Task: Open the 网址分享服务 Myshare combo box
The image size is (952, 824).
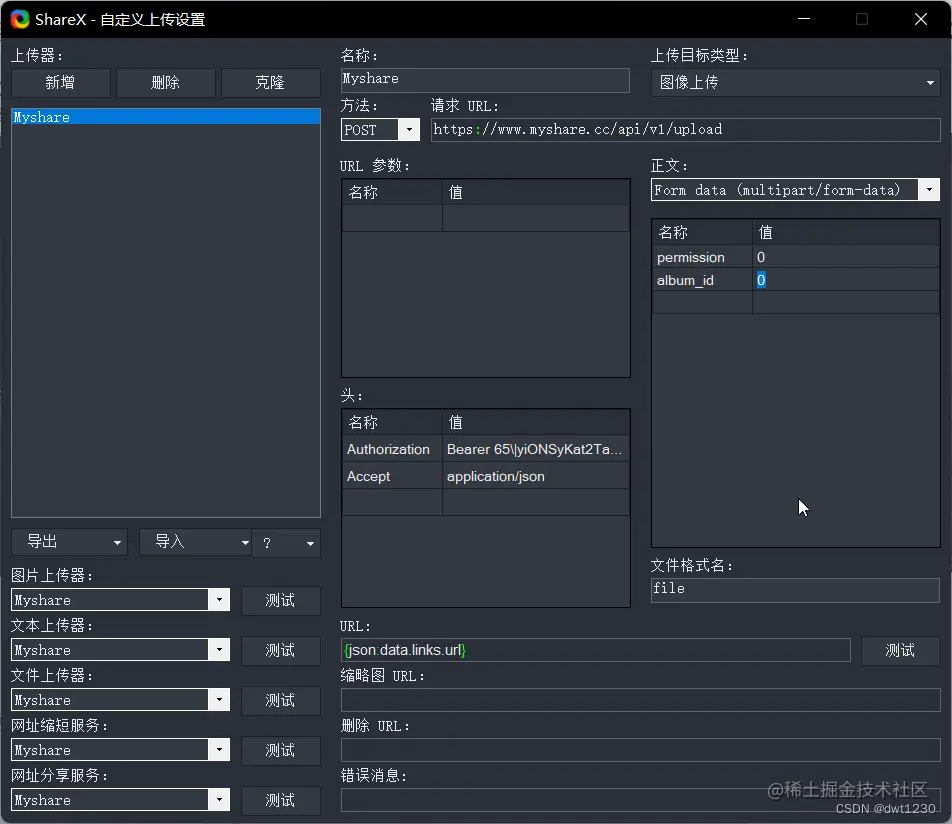Action: (x=120, y=800)
